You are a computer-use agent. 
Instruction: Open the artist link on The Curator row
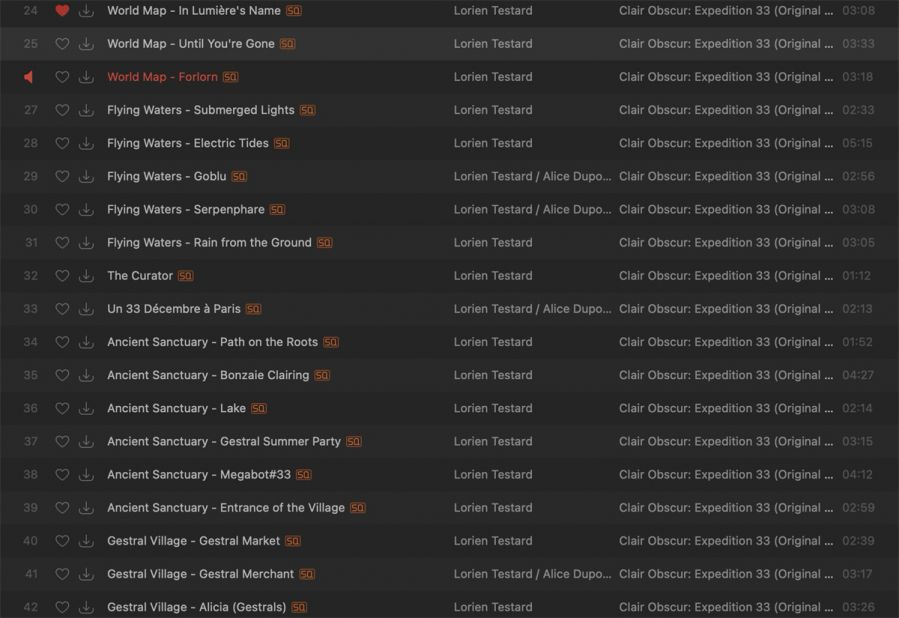tap(493, 276)
